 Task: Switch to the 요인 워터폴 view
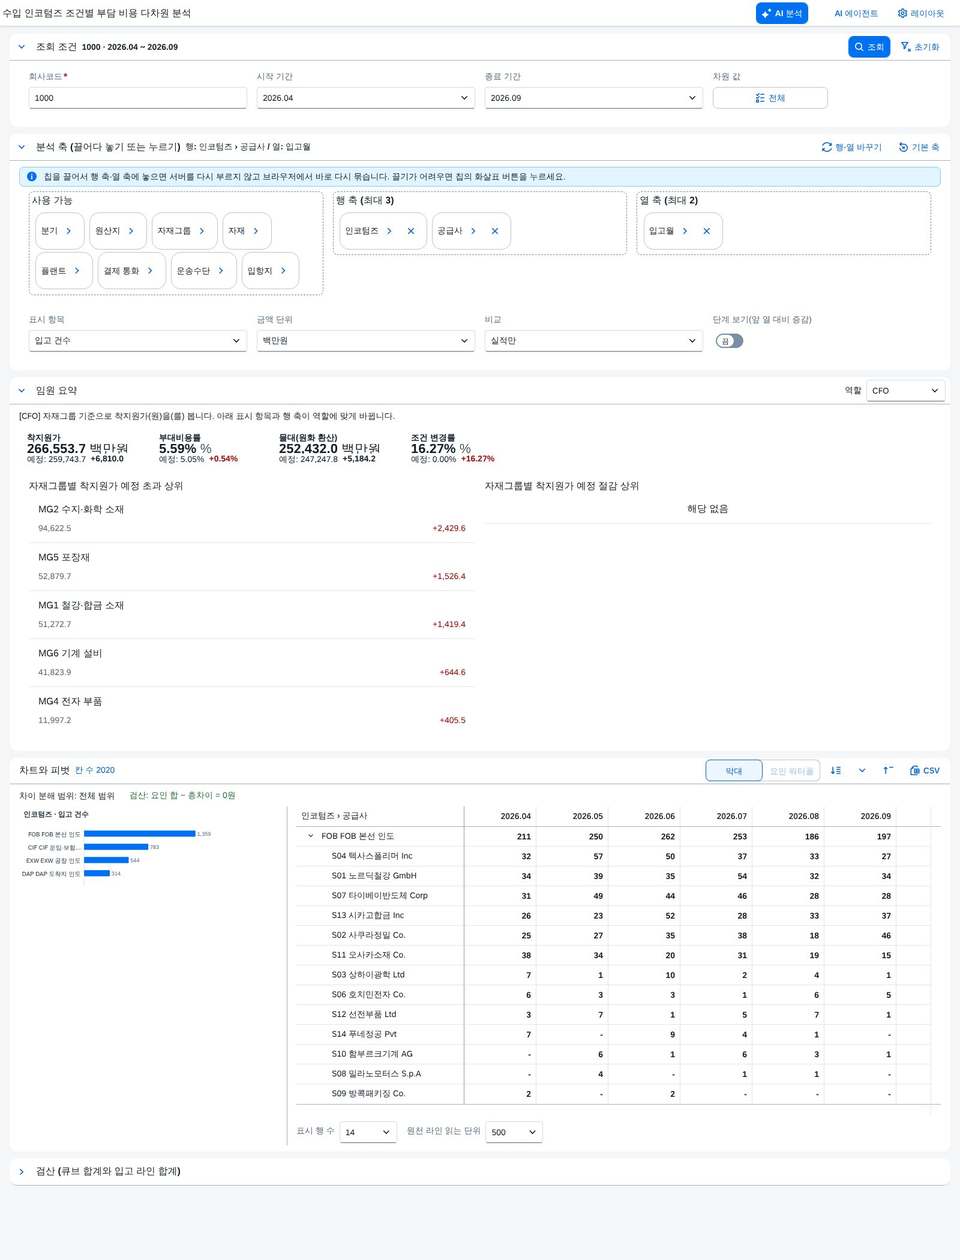coord(792,771)
